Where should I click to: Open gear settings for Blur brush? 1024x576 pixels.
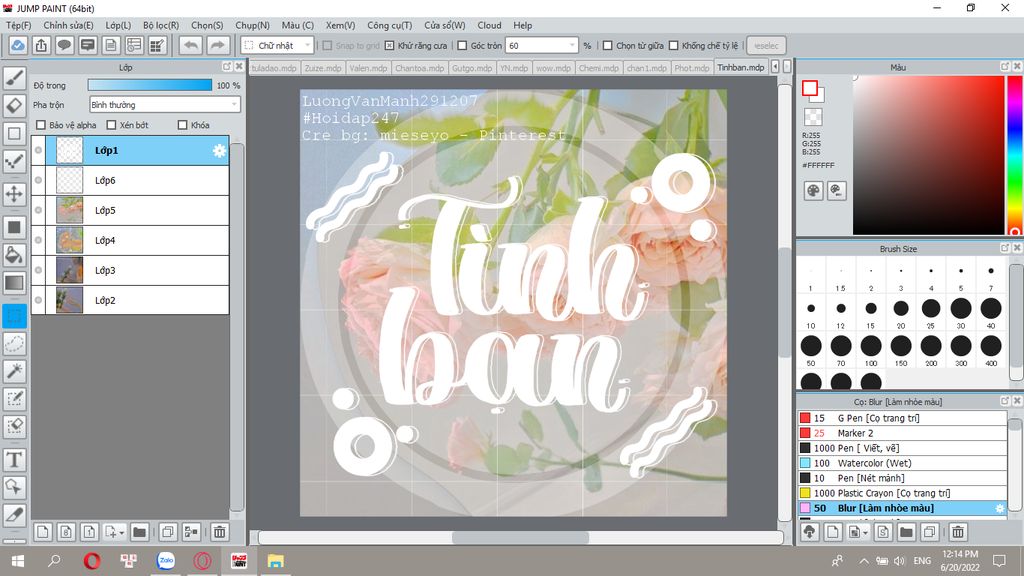(x=999, y=508)
